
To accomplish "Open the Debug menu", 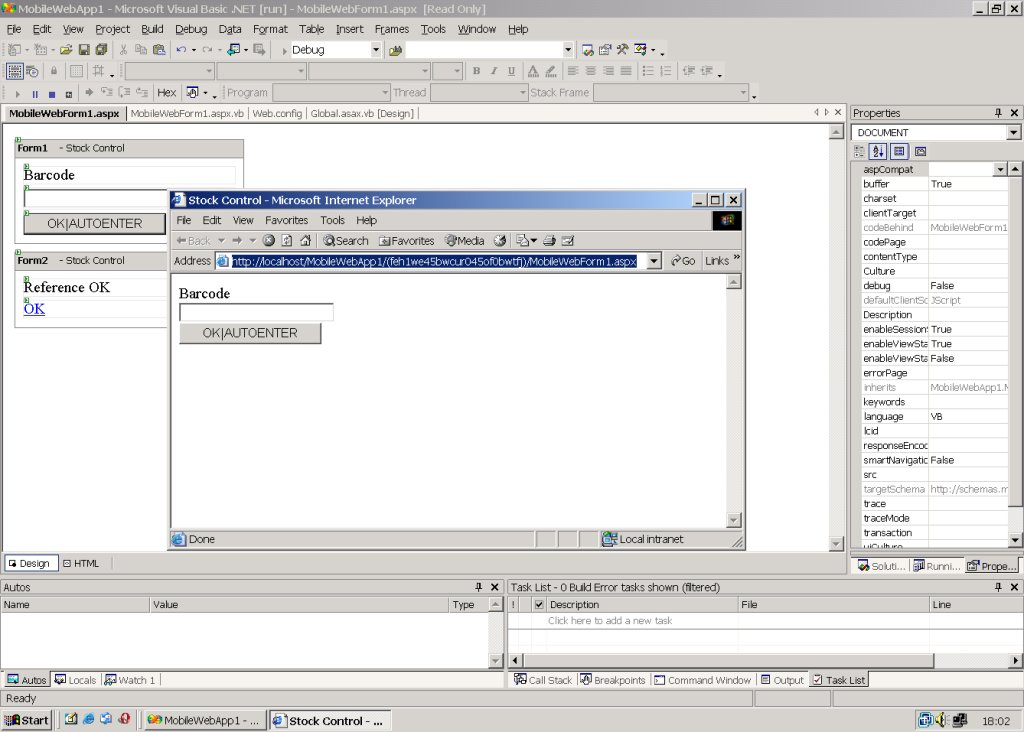I will point(191,29).
